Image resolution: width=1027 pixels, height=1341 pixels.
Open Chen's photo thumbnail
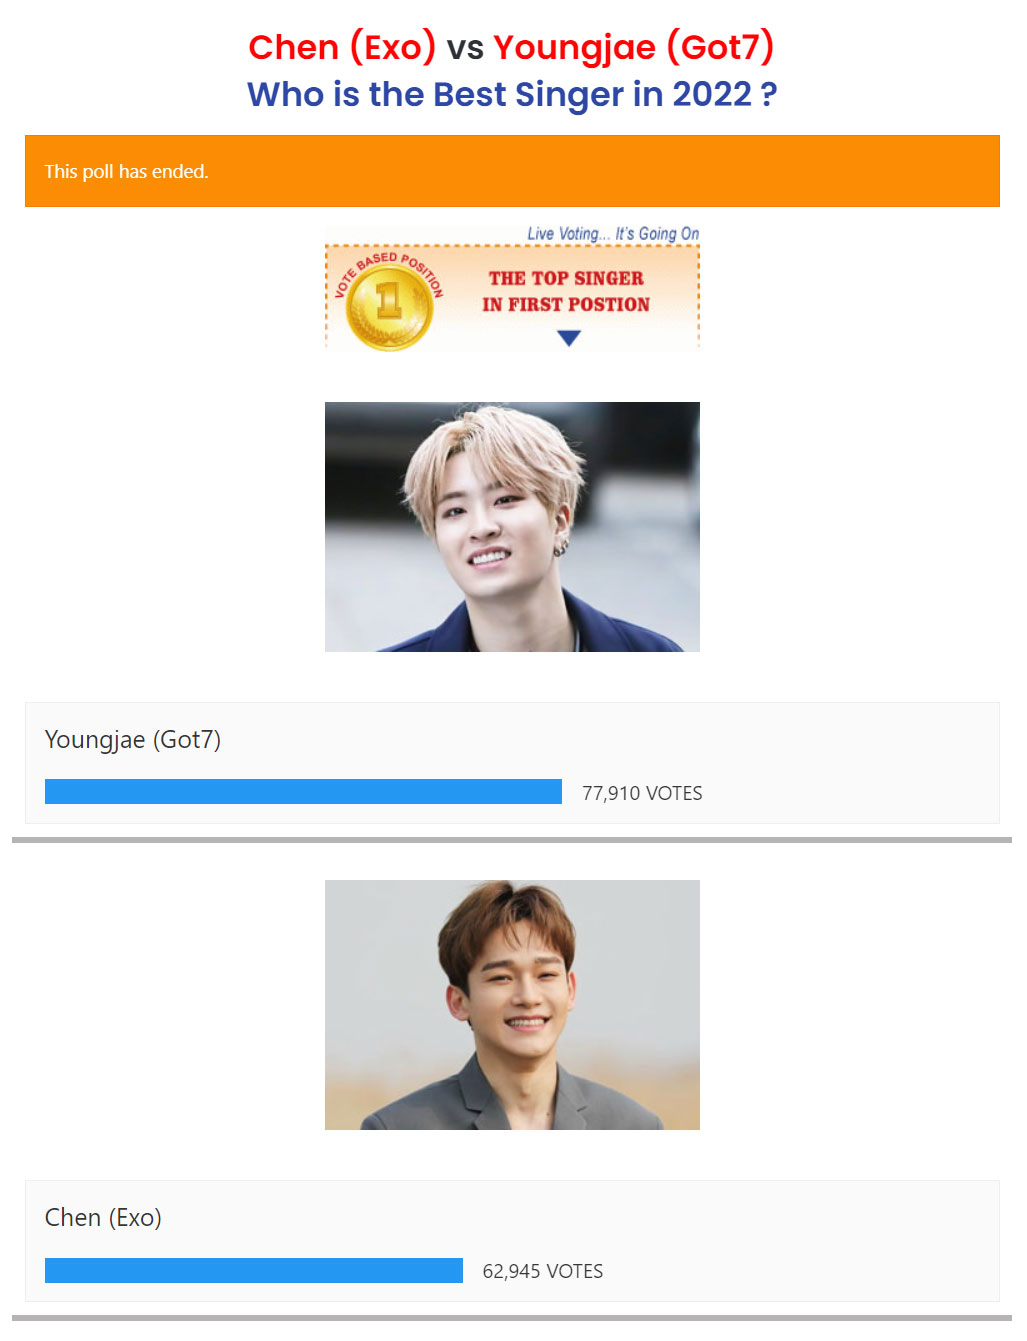[x=512, y=1005]
